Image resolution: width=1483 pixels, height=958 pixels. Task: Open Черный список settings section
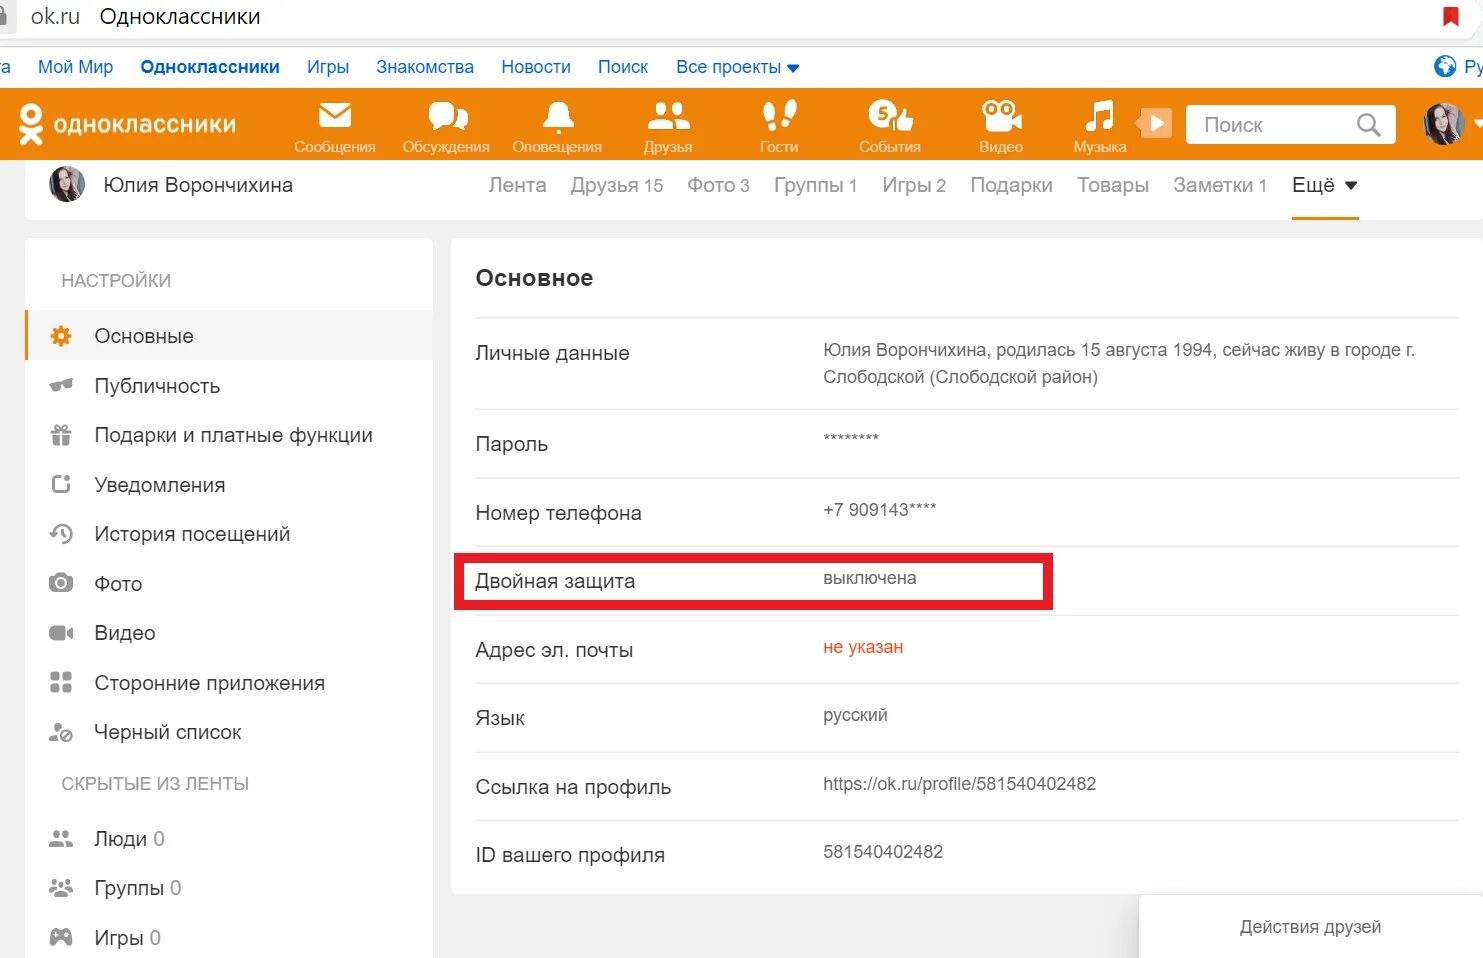[168, 732]
